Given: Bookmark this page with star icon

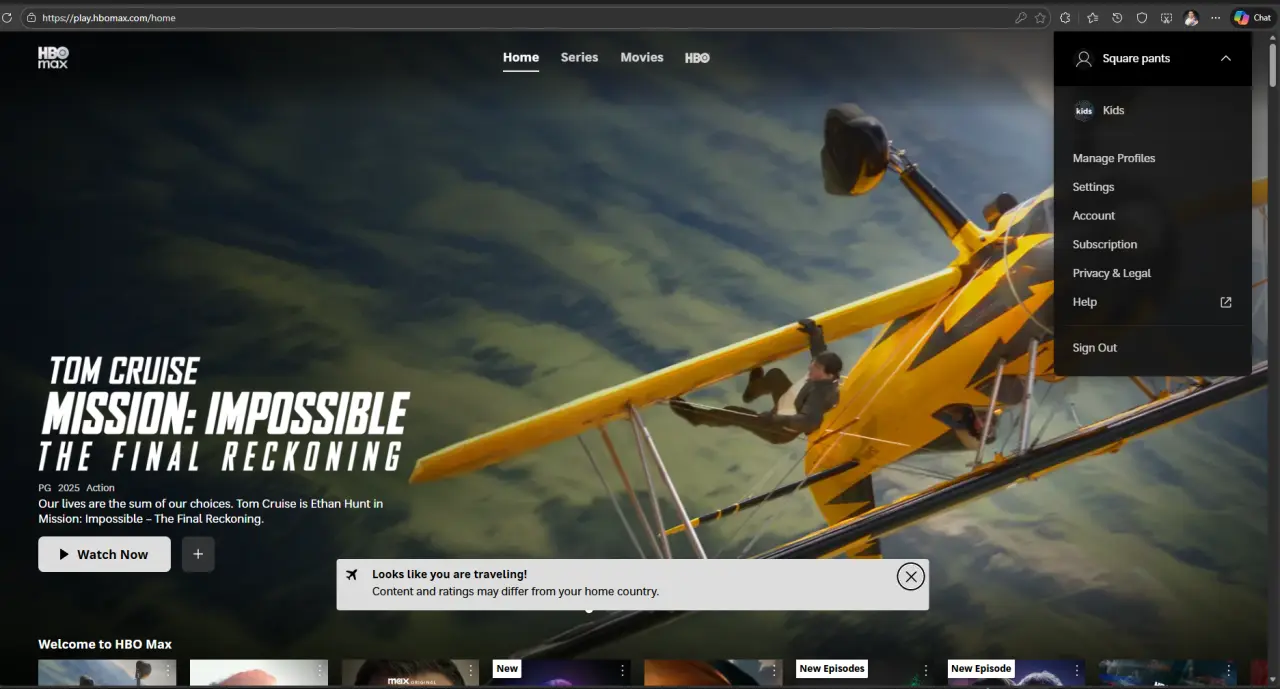Looking at the screenshot, I should (1040, 18).
